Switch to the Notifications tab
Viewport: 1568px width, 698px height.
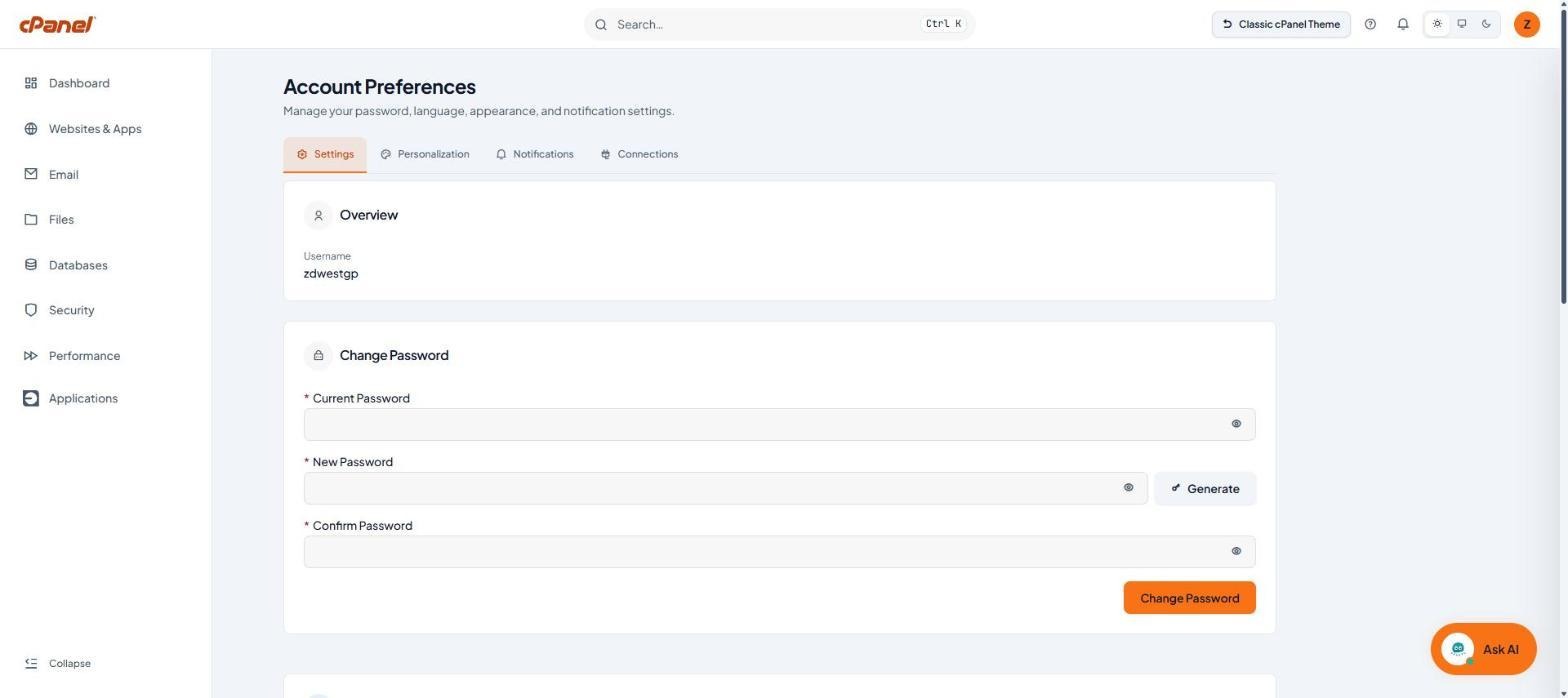535,154
